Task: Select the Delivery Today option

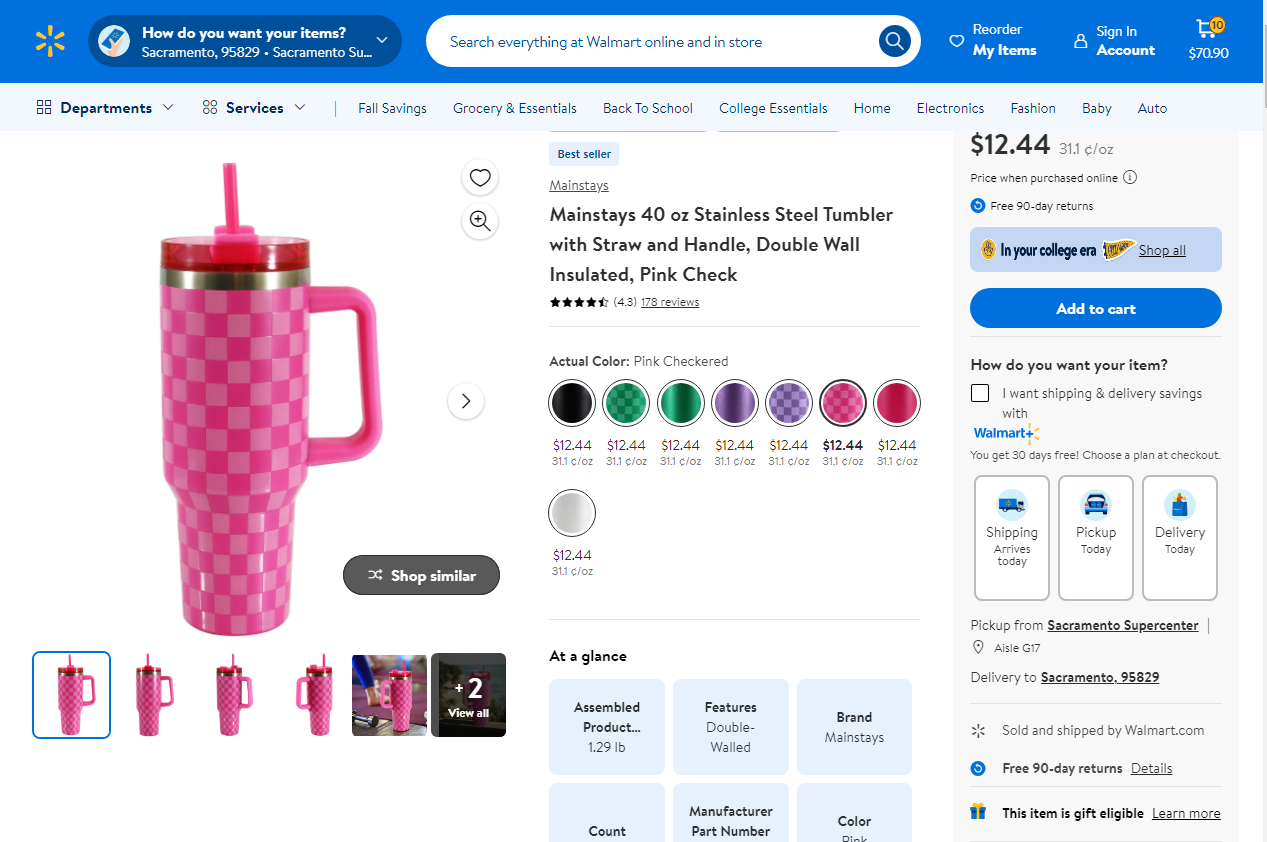Action: click(x=1179, y=537)
